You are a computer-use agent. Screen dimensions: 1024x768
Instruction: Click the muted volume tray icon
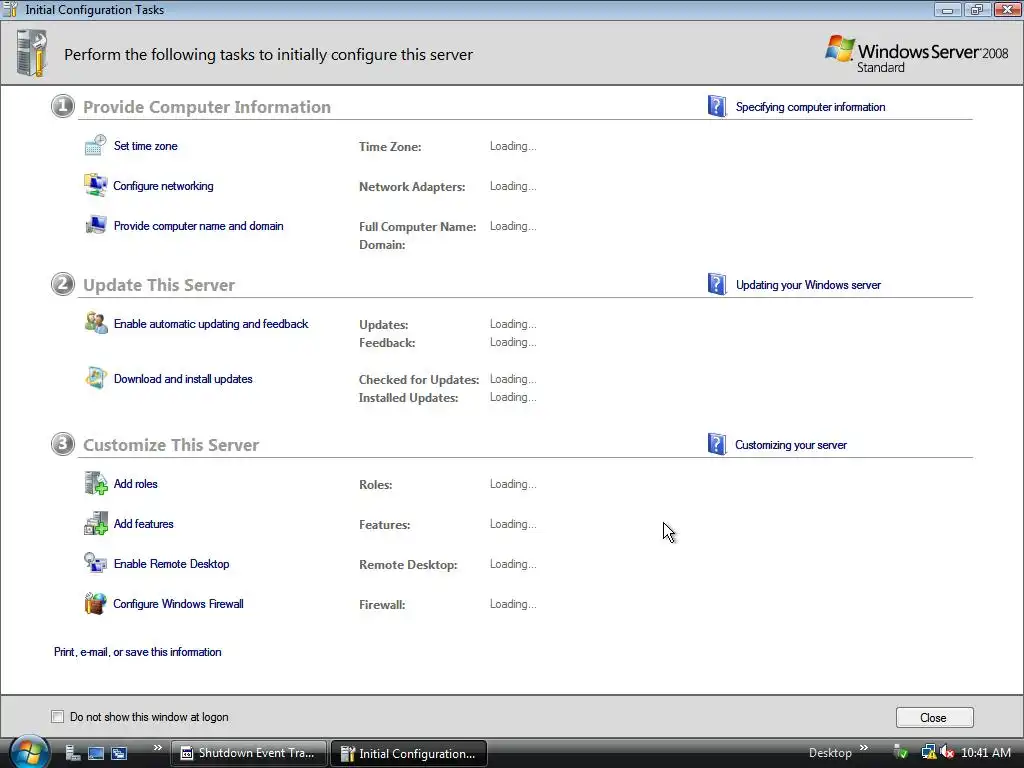947,752
